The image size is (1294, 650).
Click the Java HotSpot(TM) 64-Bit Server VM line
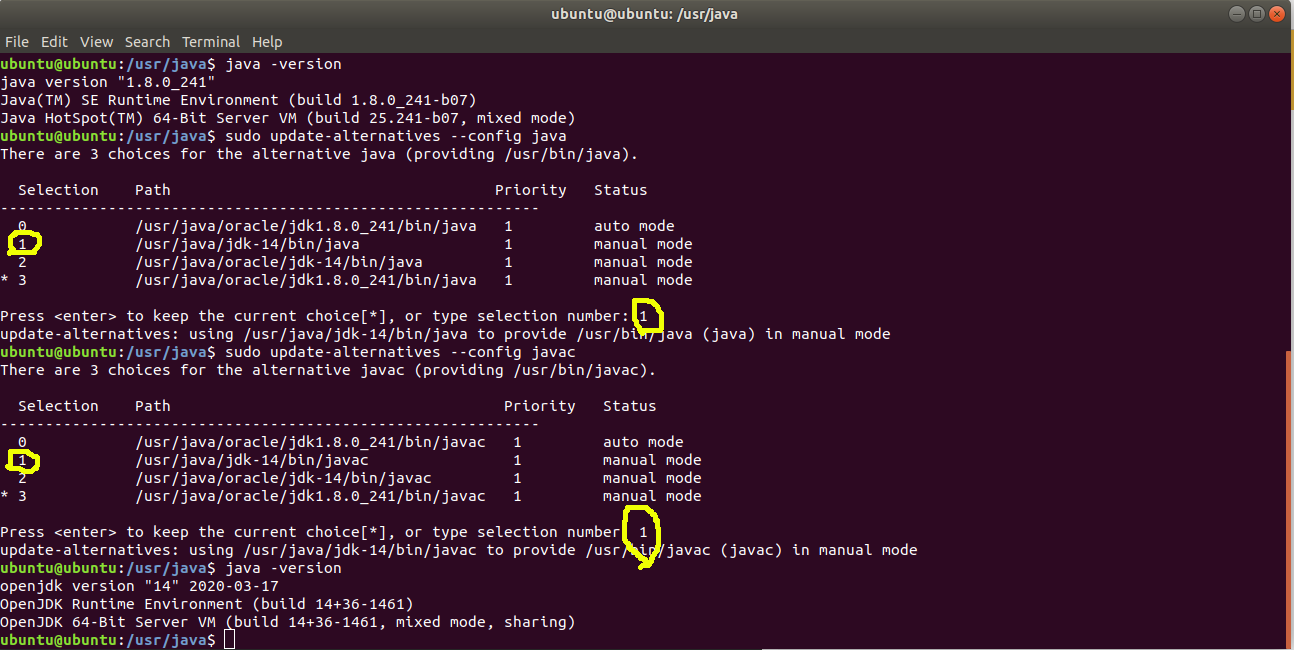pos(287,118)
